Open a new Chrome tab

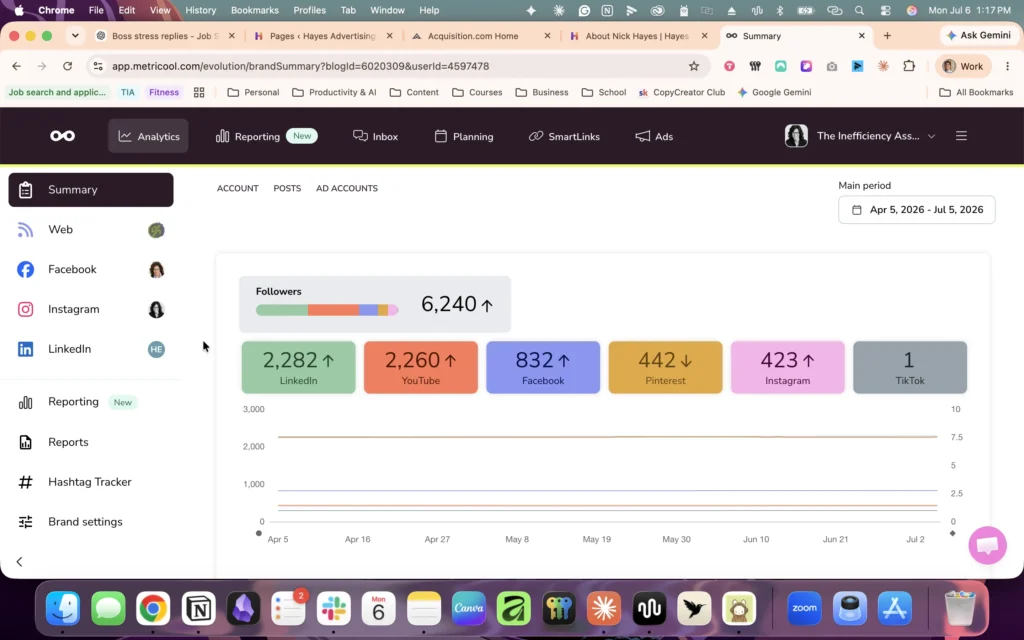pyautogui.click(x=887, y=36)
